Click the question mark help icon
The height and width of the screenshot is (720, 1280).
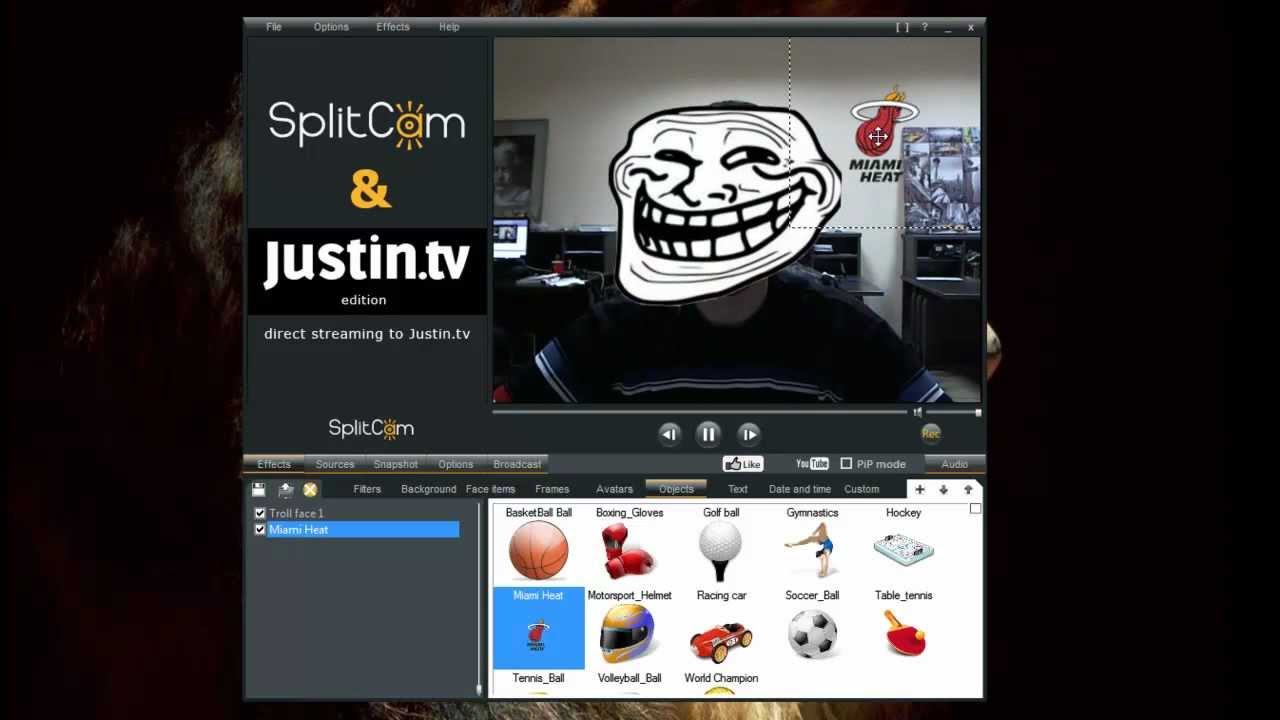coord(924,28)
